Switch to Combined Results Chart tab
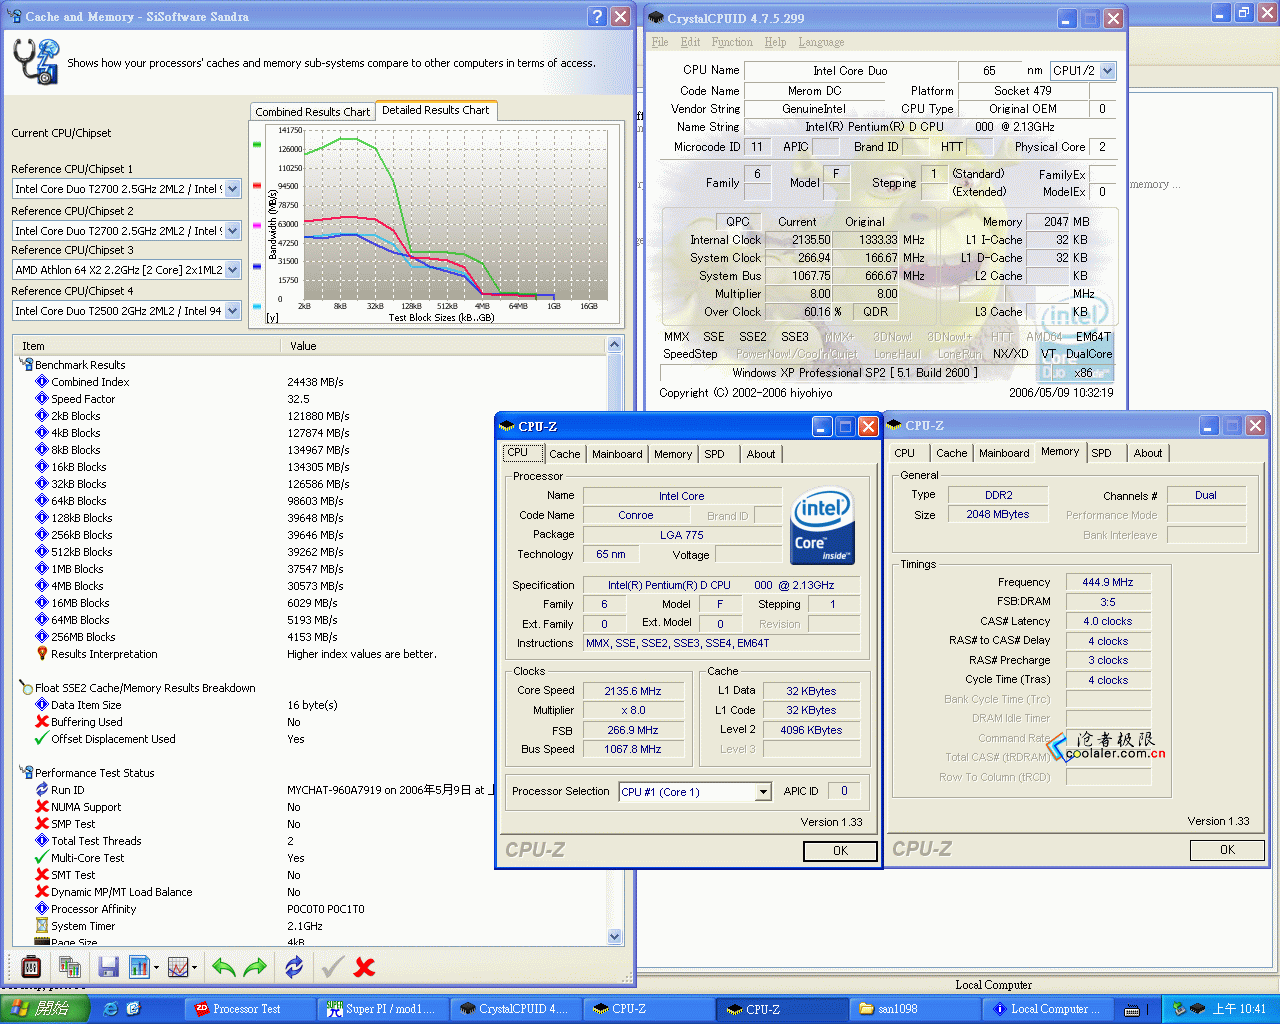The height and width of the screenshot is (1024, 1280). point(312,112)
